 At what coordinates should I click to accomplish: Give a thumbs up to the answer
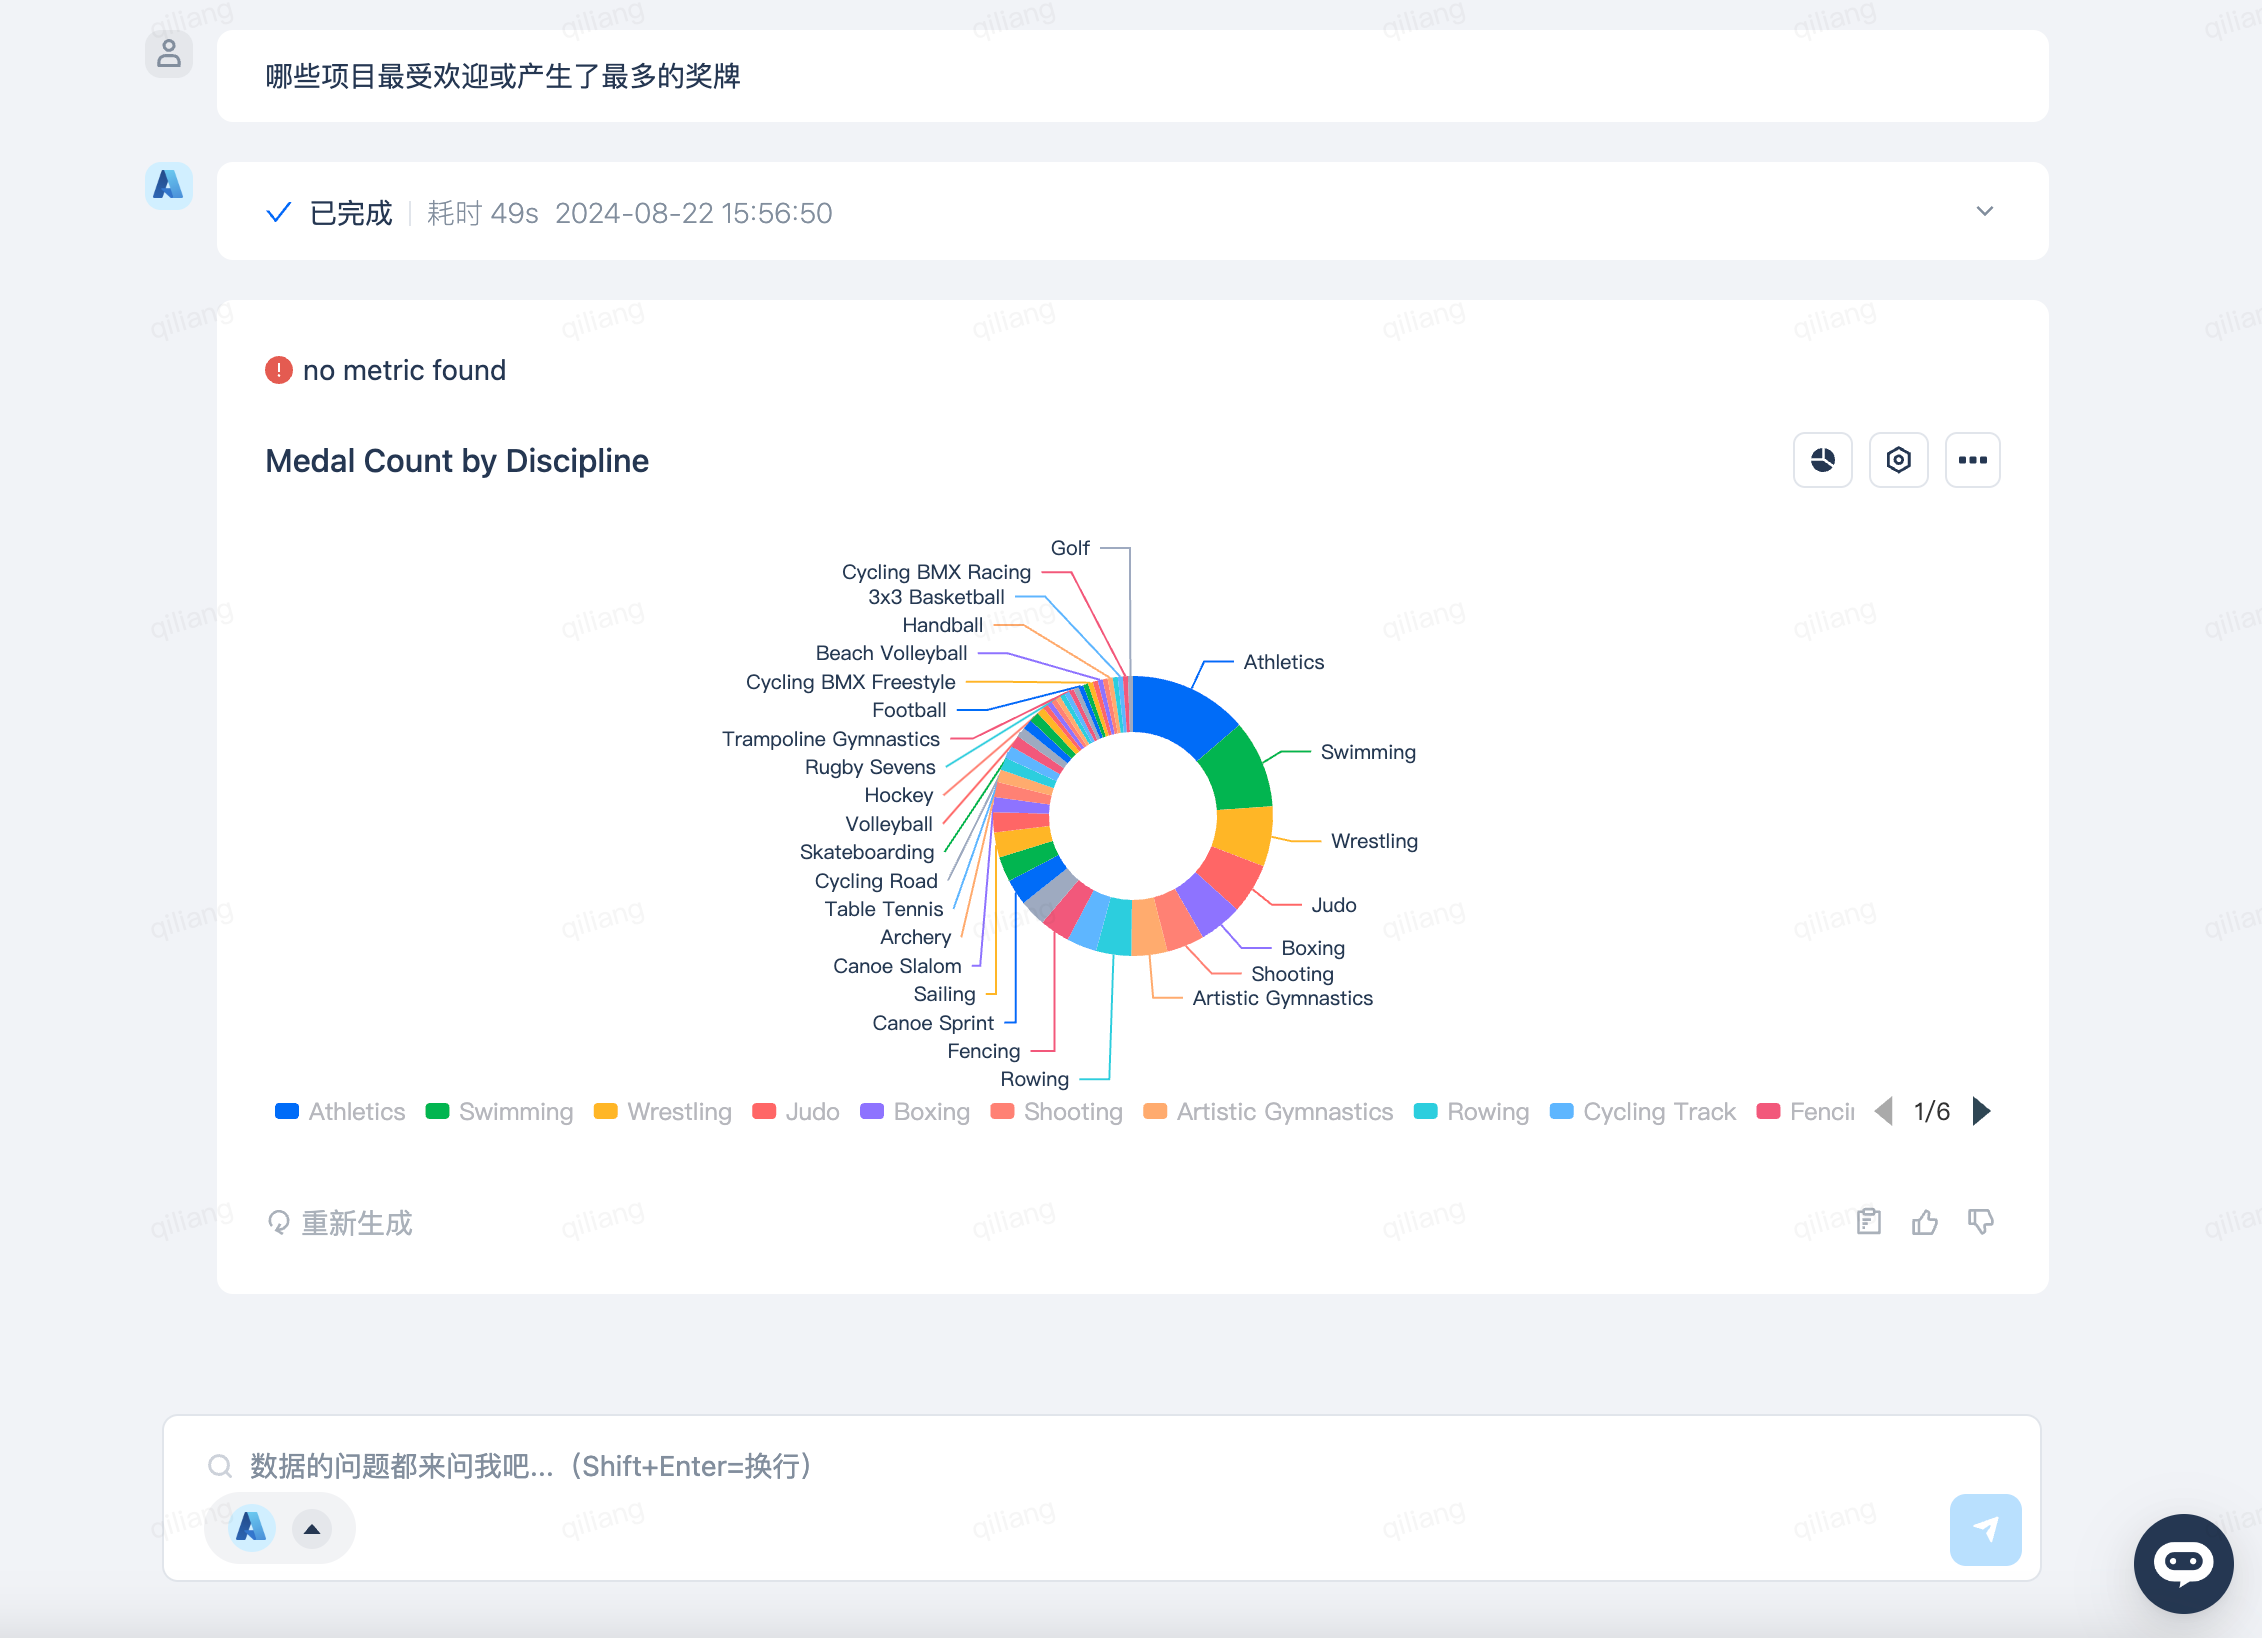tap(1924, 1221)
